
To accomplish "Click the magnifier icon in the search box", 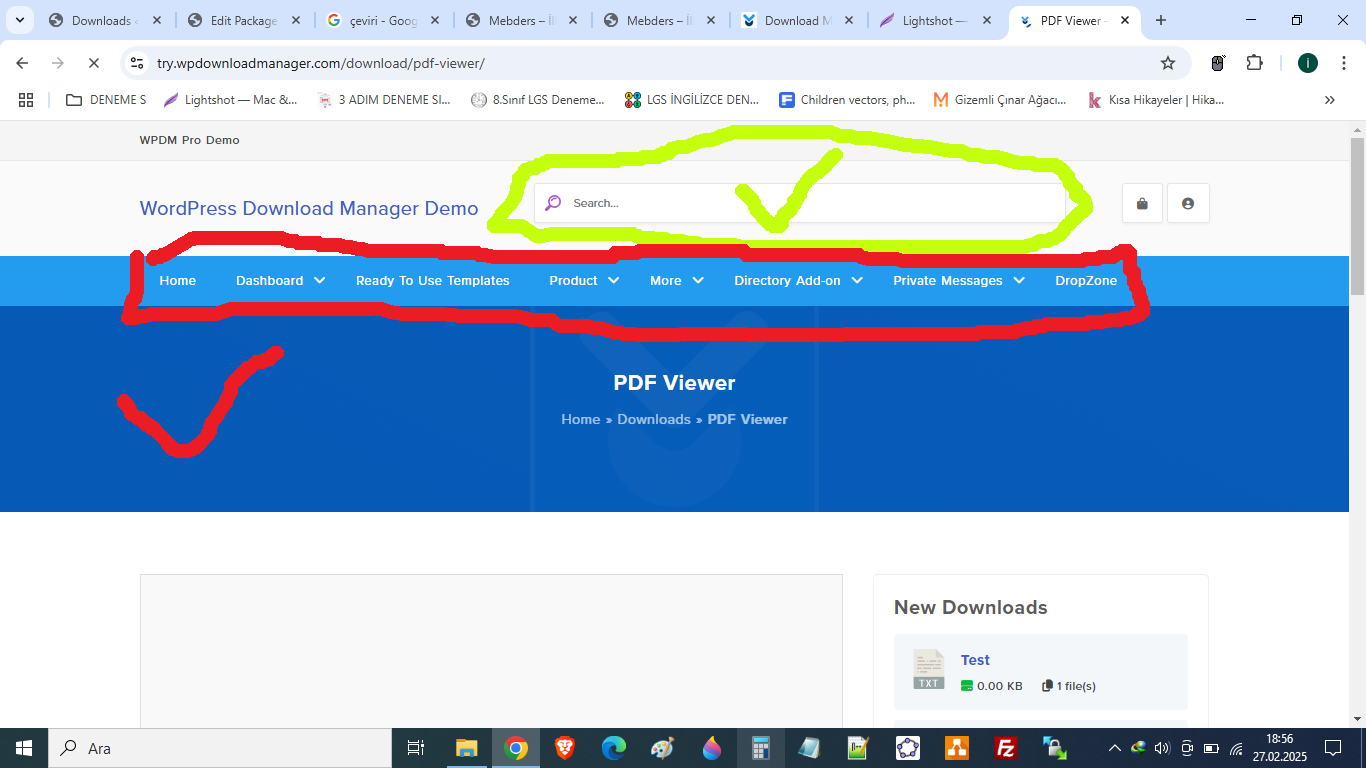I will pyautogui.click(x=553, y=203).
